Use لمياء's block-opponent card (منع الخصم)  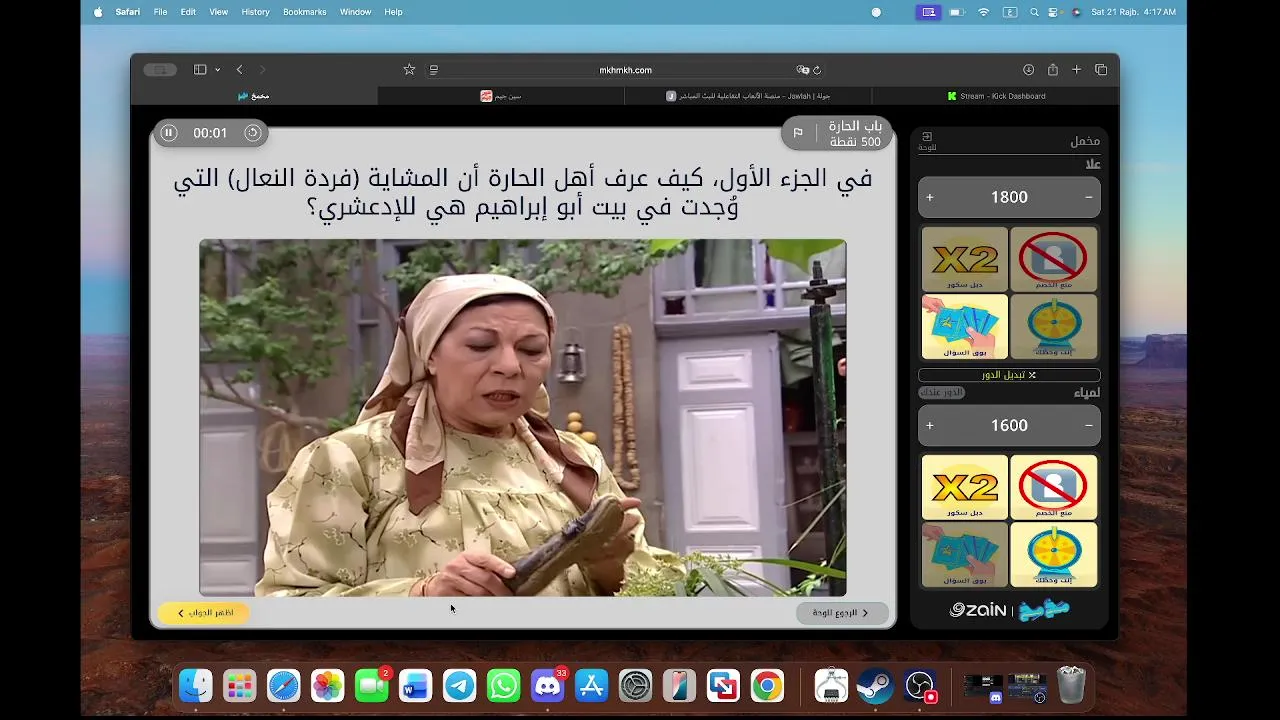coord(1053,487)
